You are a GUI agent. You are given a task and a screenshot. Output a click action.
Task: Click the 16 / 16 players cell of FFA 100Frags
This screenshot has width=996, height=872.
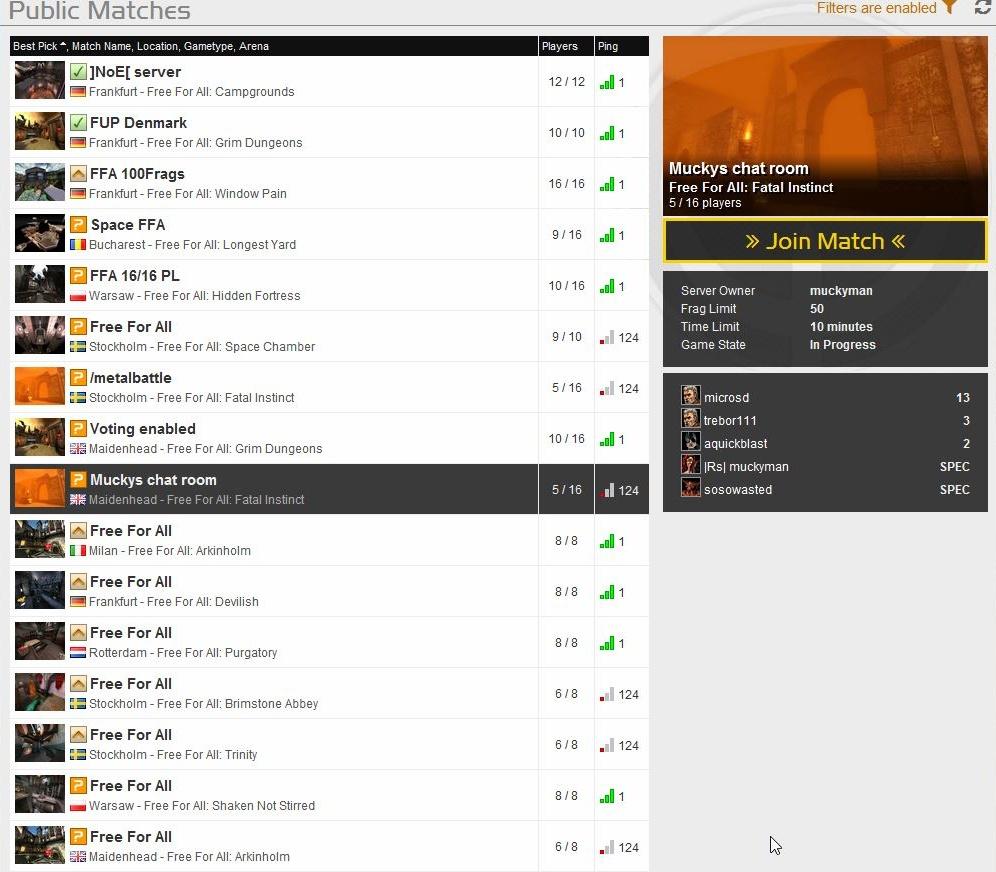[x=567, y=184]
